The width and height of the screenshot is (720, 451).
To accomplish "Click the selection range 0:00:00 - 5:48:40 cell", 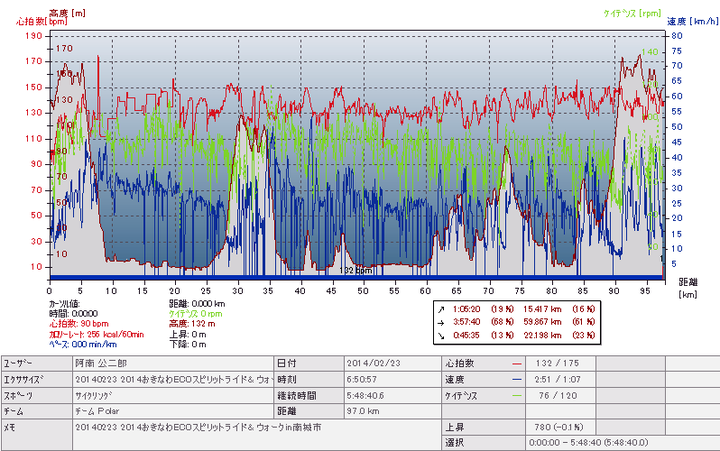I will tap(623, 443).
